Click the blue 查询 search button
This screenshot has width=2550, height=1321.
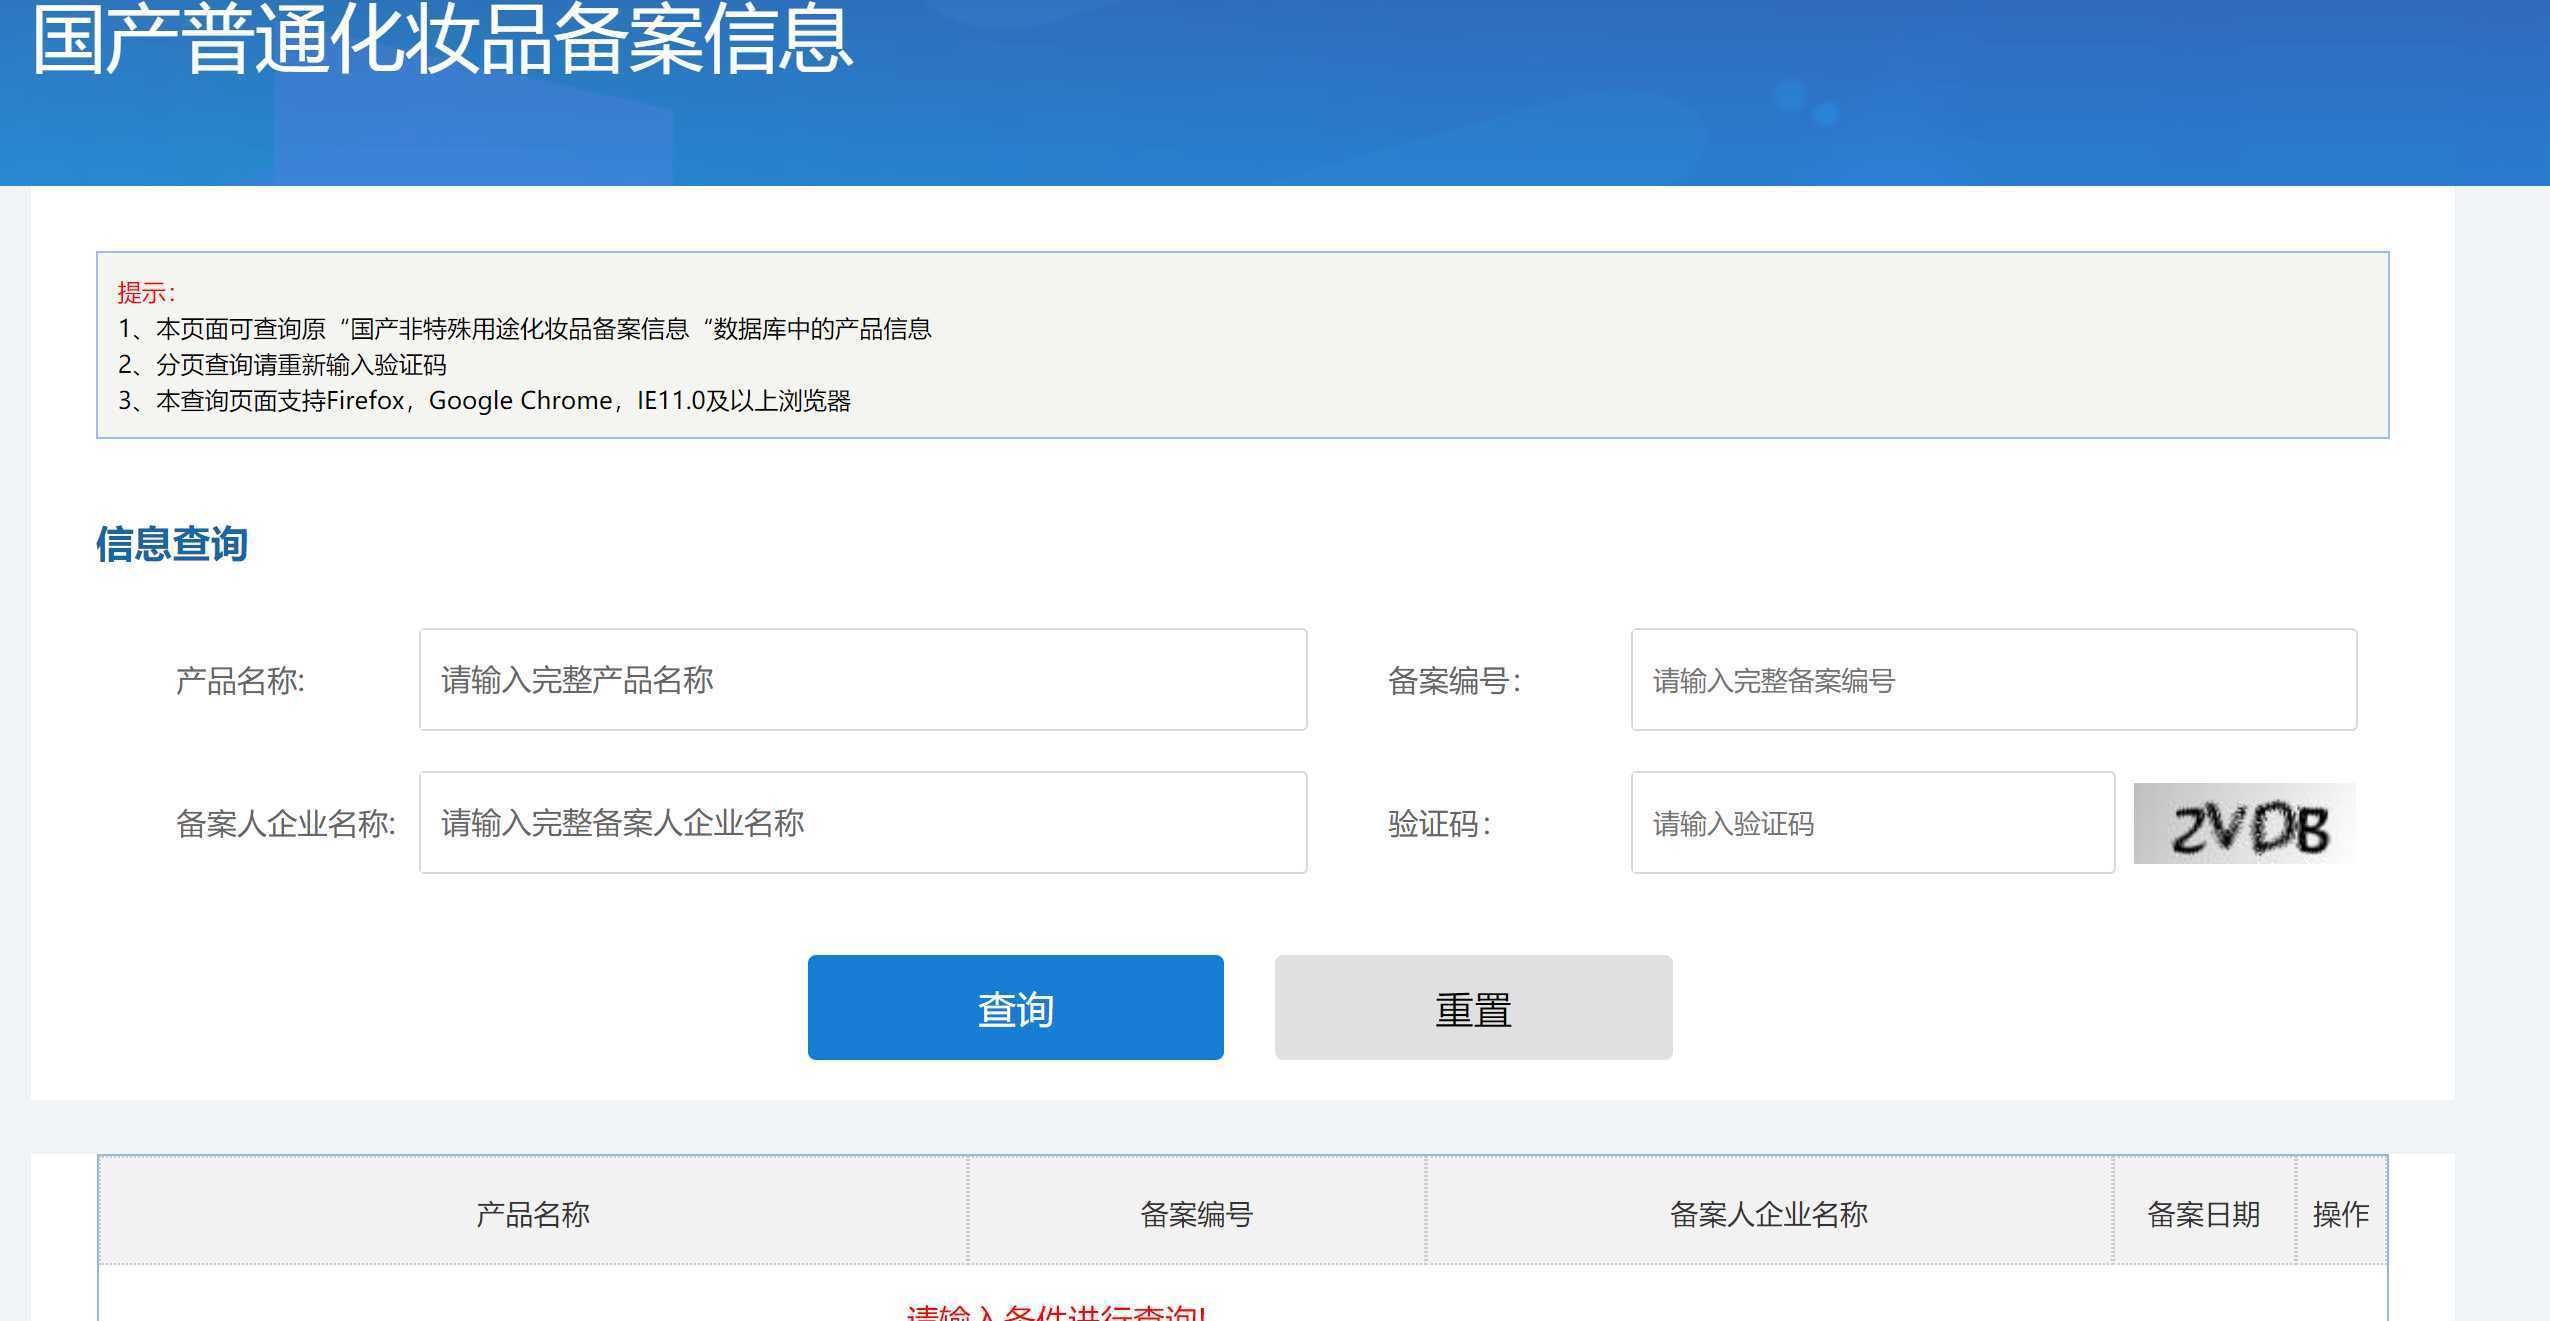click(1014, 1007)
